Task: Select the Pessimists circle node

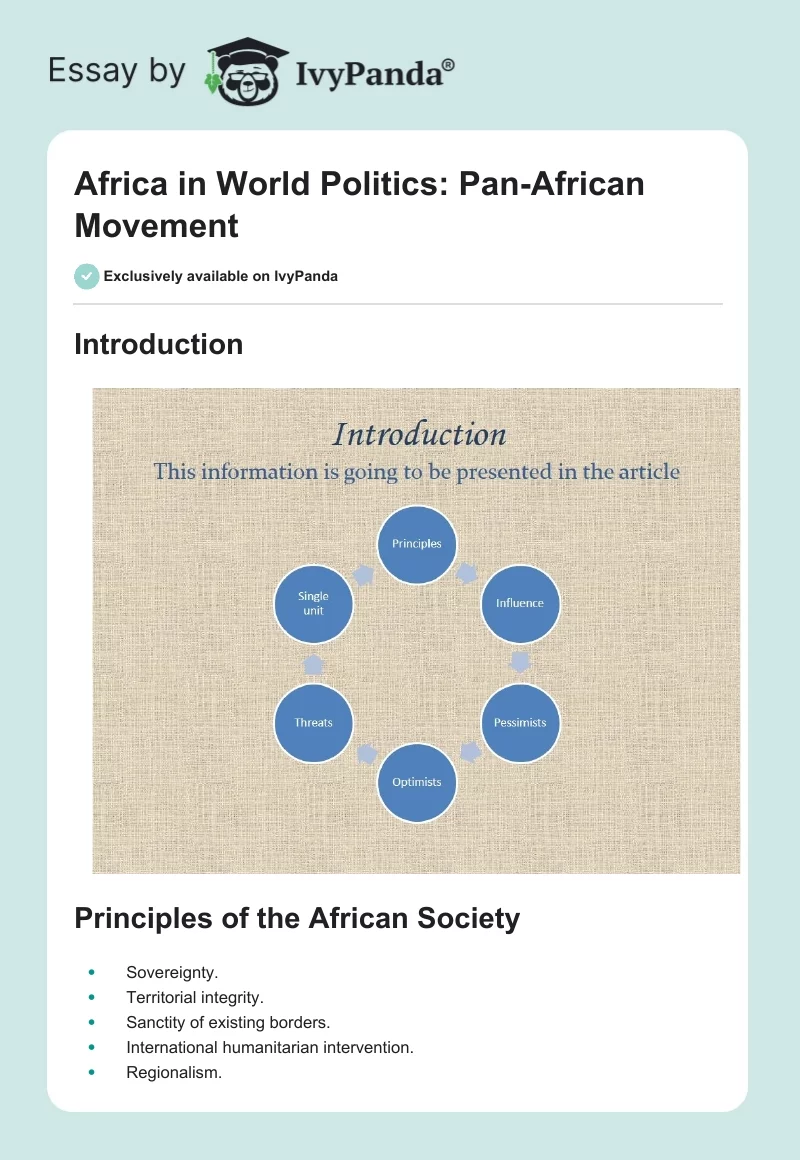Action: coord(520,722)
